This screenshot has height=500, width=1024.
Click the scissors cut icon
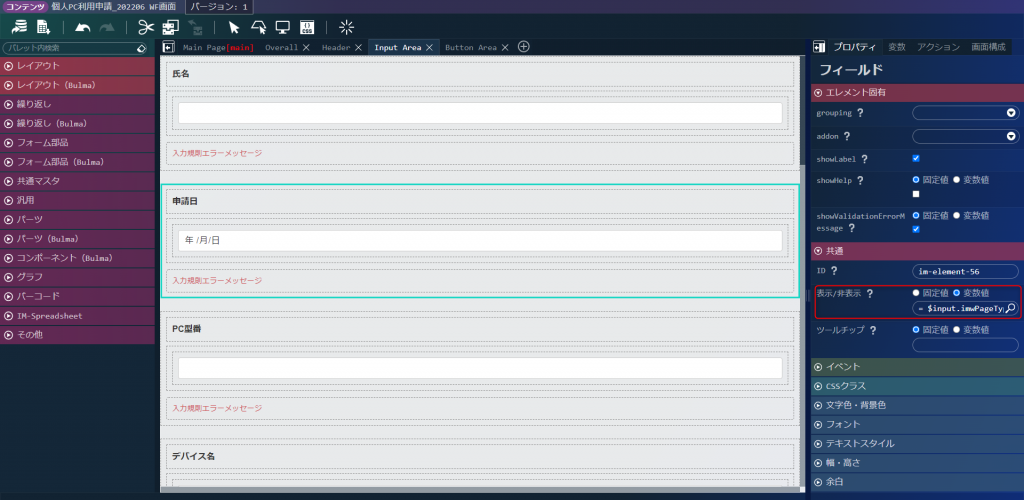point(146,27)
